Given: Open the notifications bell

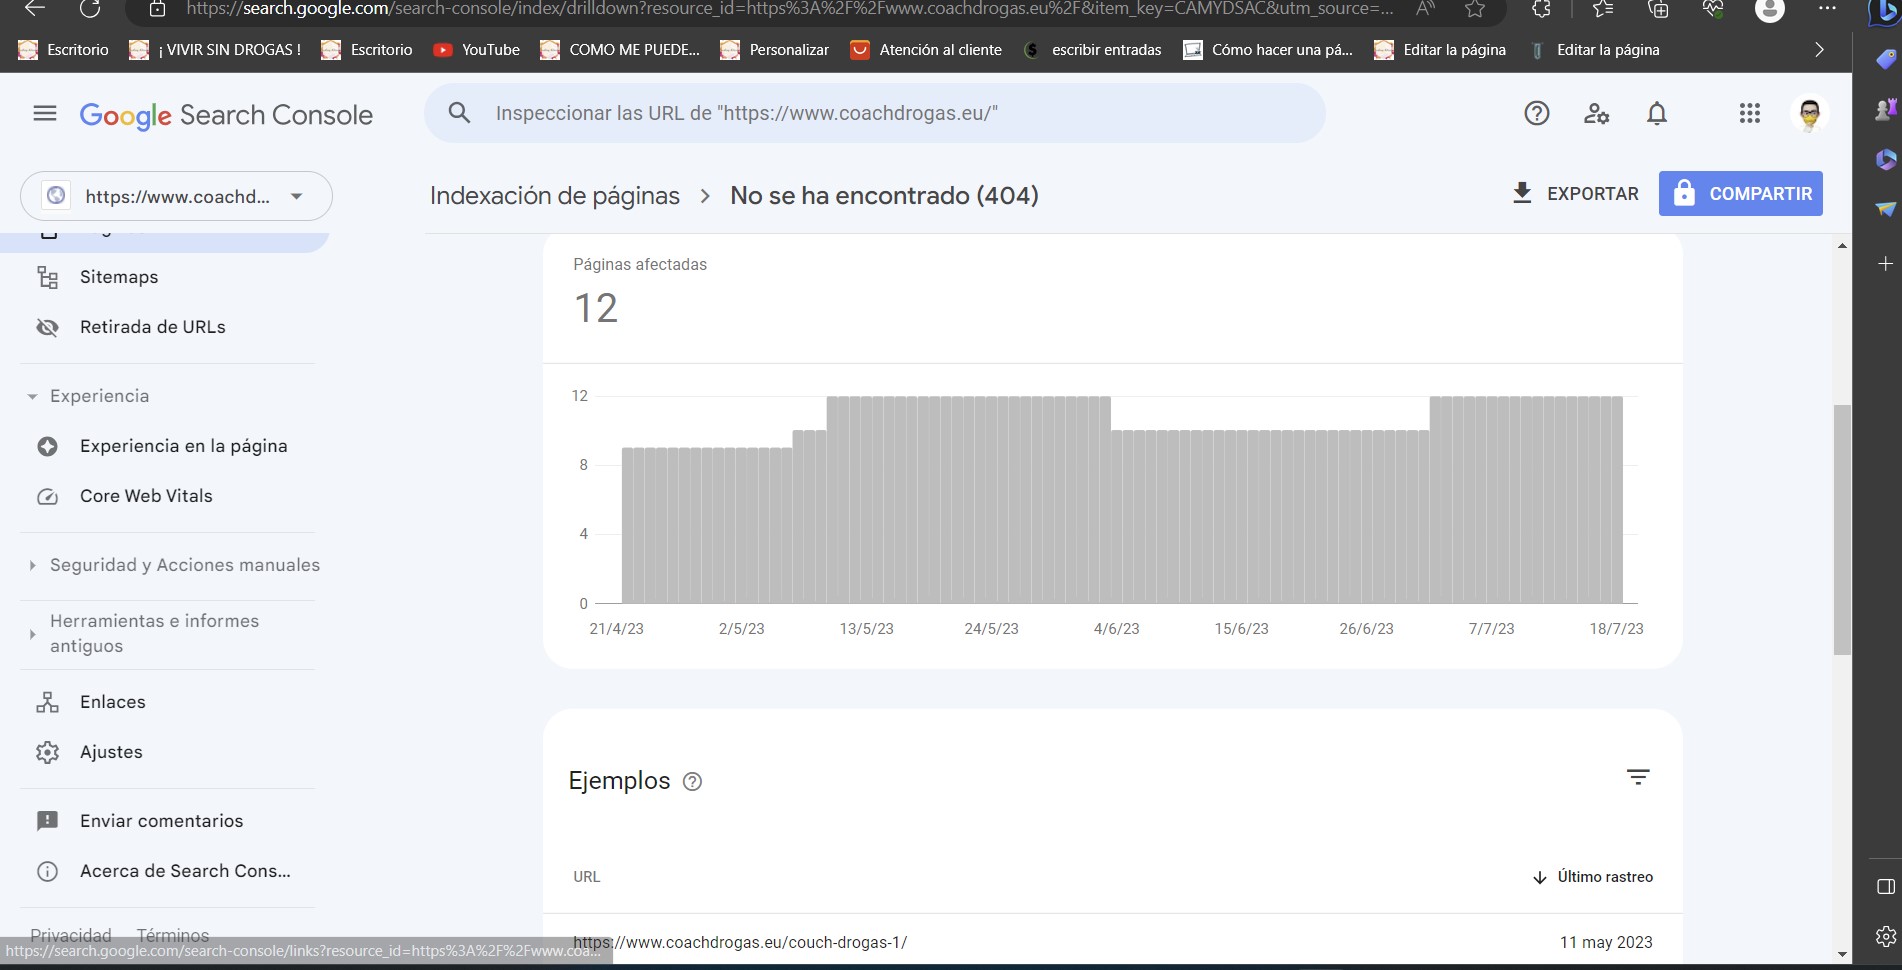Looking at the screenshot, I should tap(1657, 113).
